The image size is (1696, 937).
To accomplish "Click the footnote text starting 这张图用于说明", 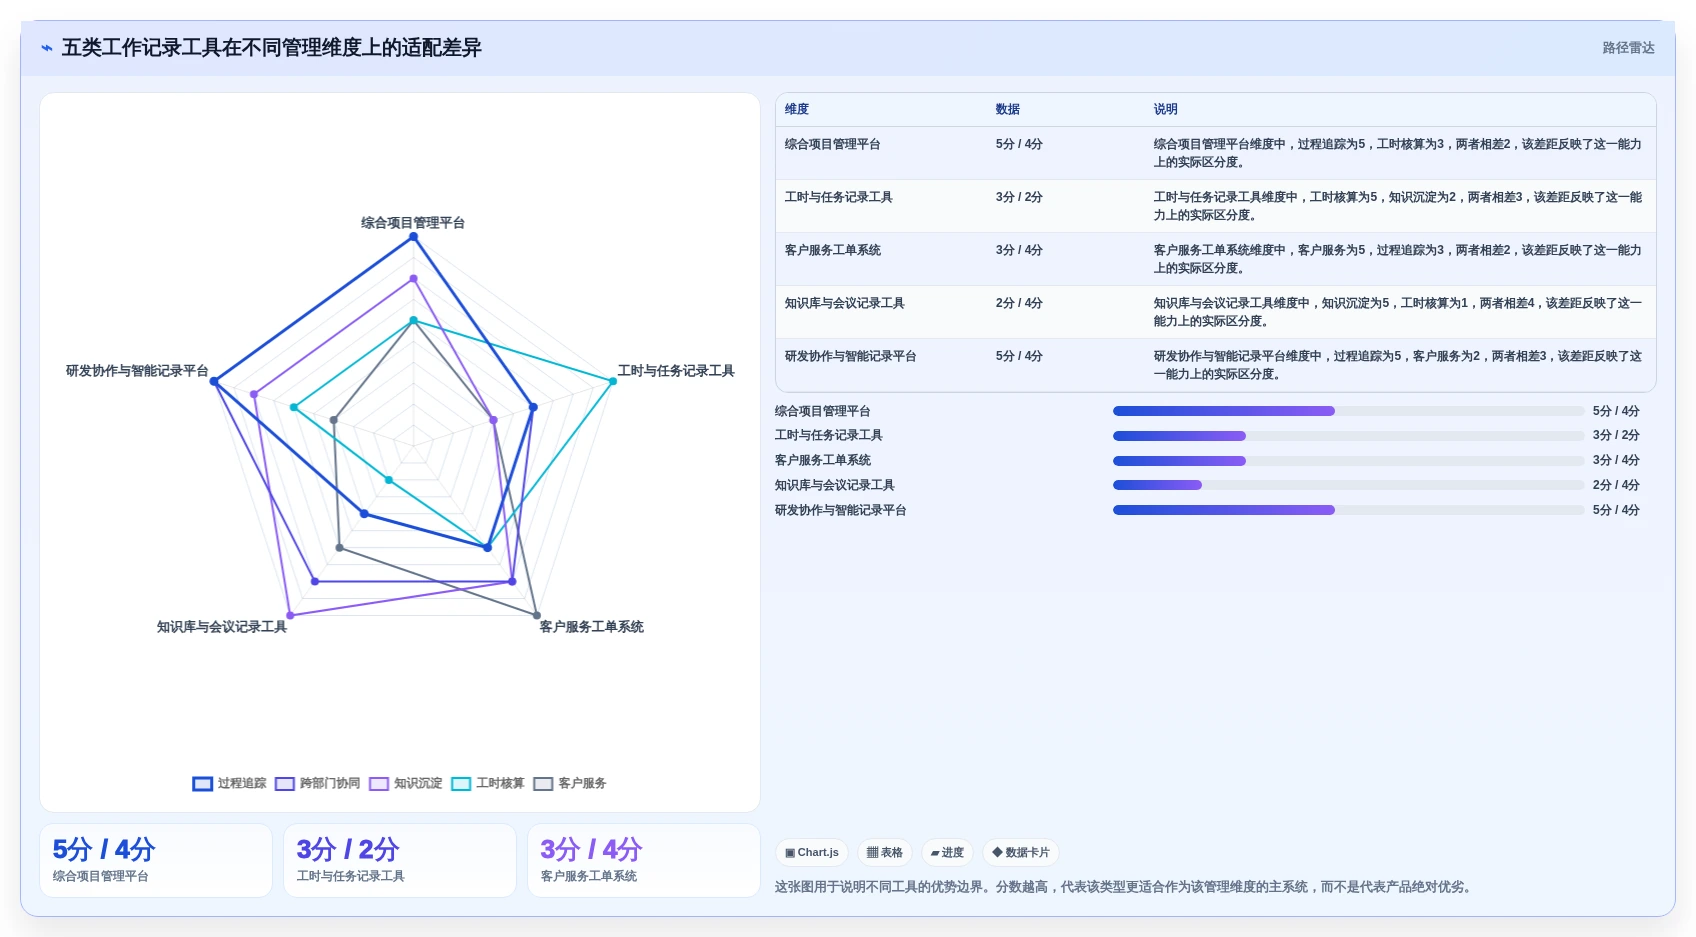I will pyautogui.click(x=1123, y=887).
